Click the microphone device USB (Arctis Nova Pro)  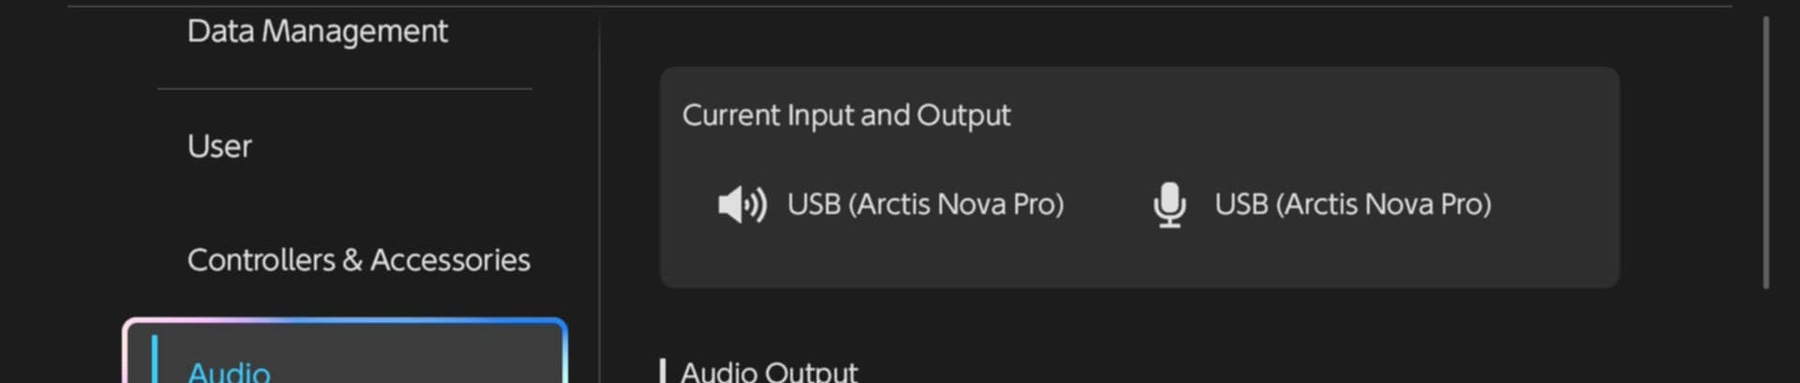coord(1352,204)
